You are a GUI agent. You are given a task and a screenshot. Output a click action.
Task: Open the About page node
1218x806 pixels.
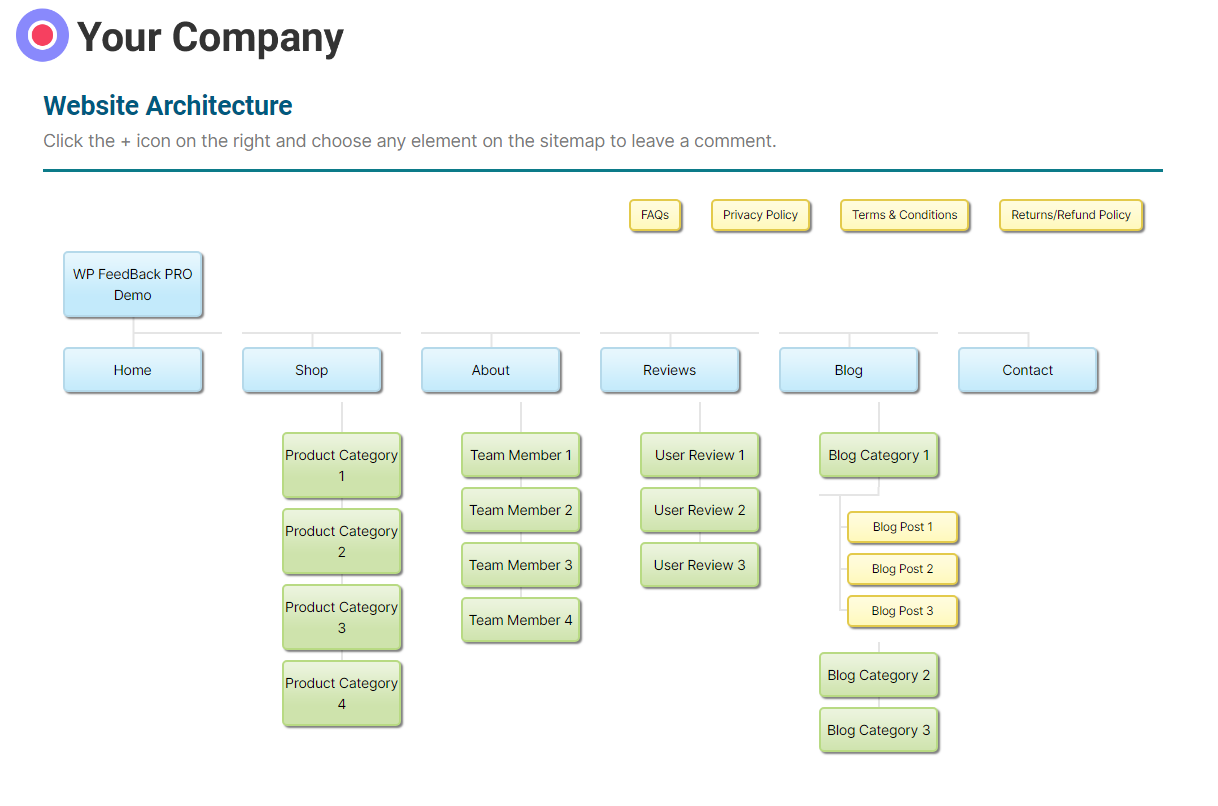pos(491,370)
